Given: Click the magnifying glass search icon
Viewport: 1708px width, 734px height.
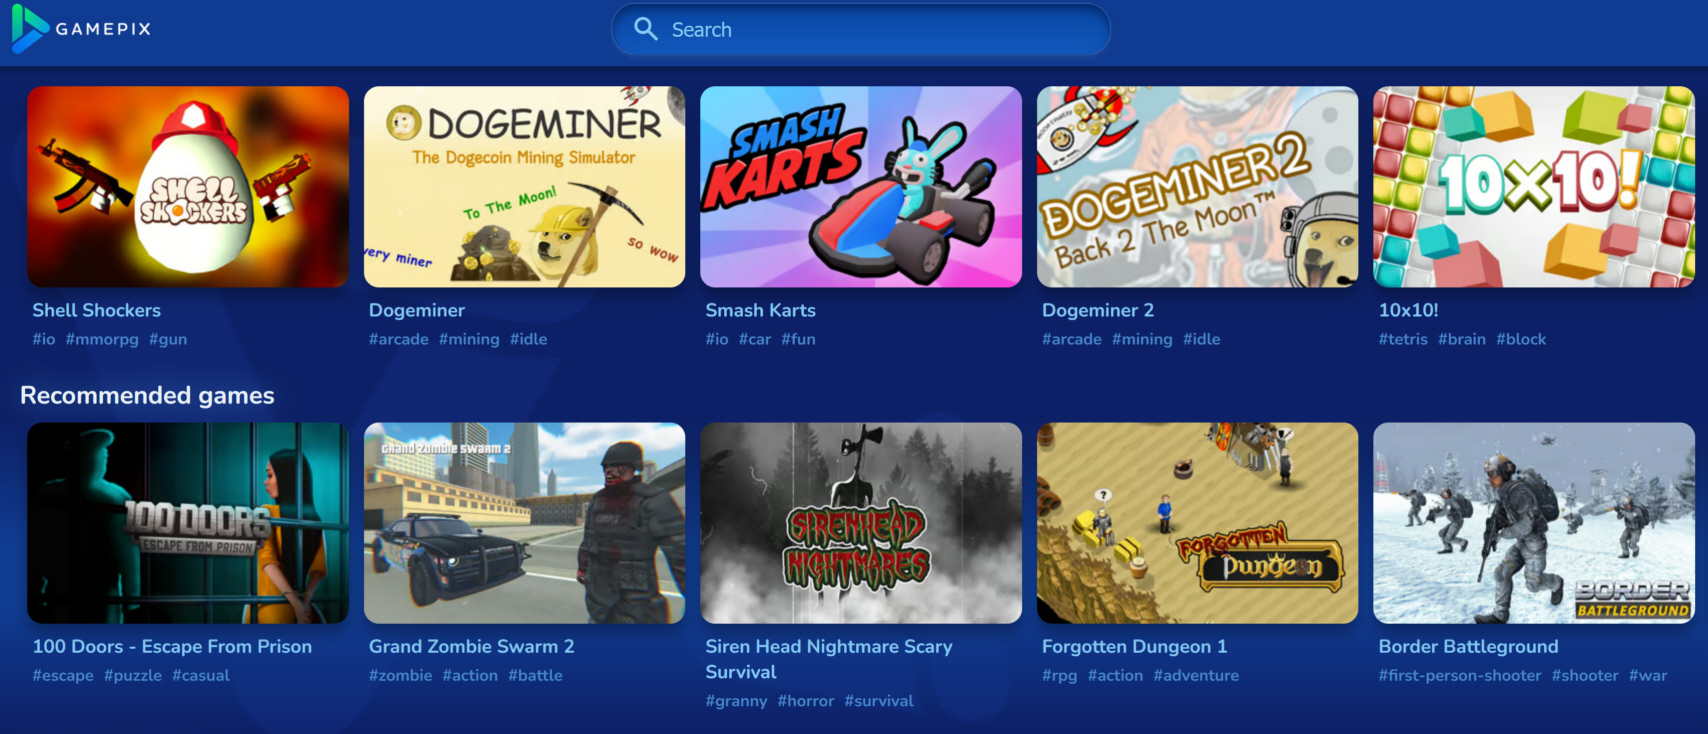Looking at the screenshot, I should [x=646, y=29].
